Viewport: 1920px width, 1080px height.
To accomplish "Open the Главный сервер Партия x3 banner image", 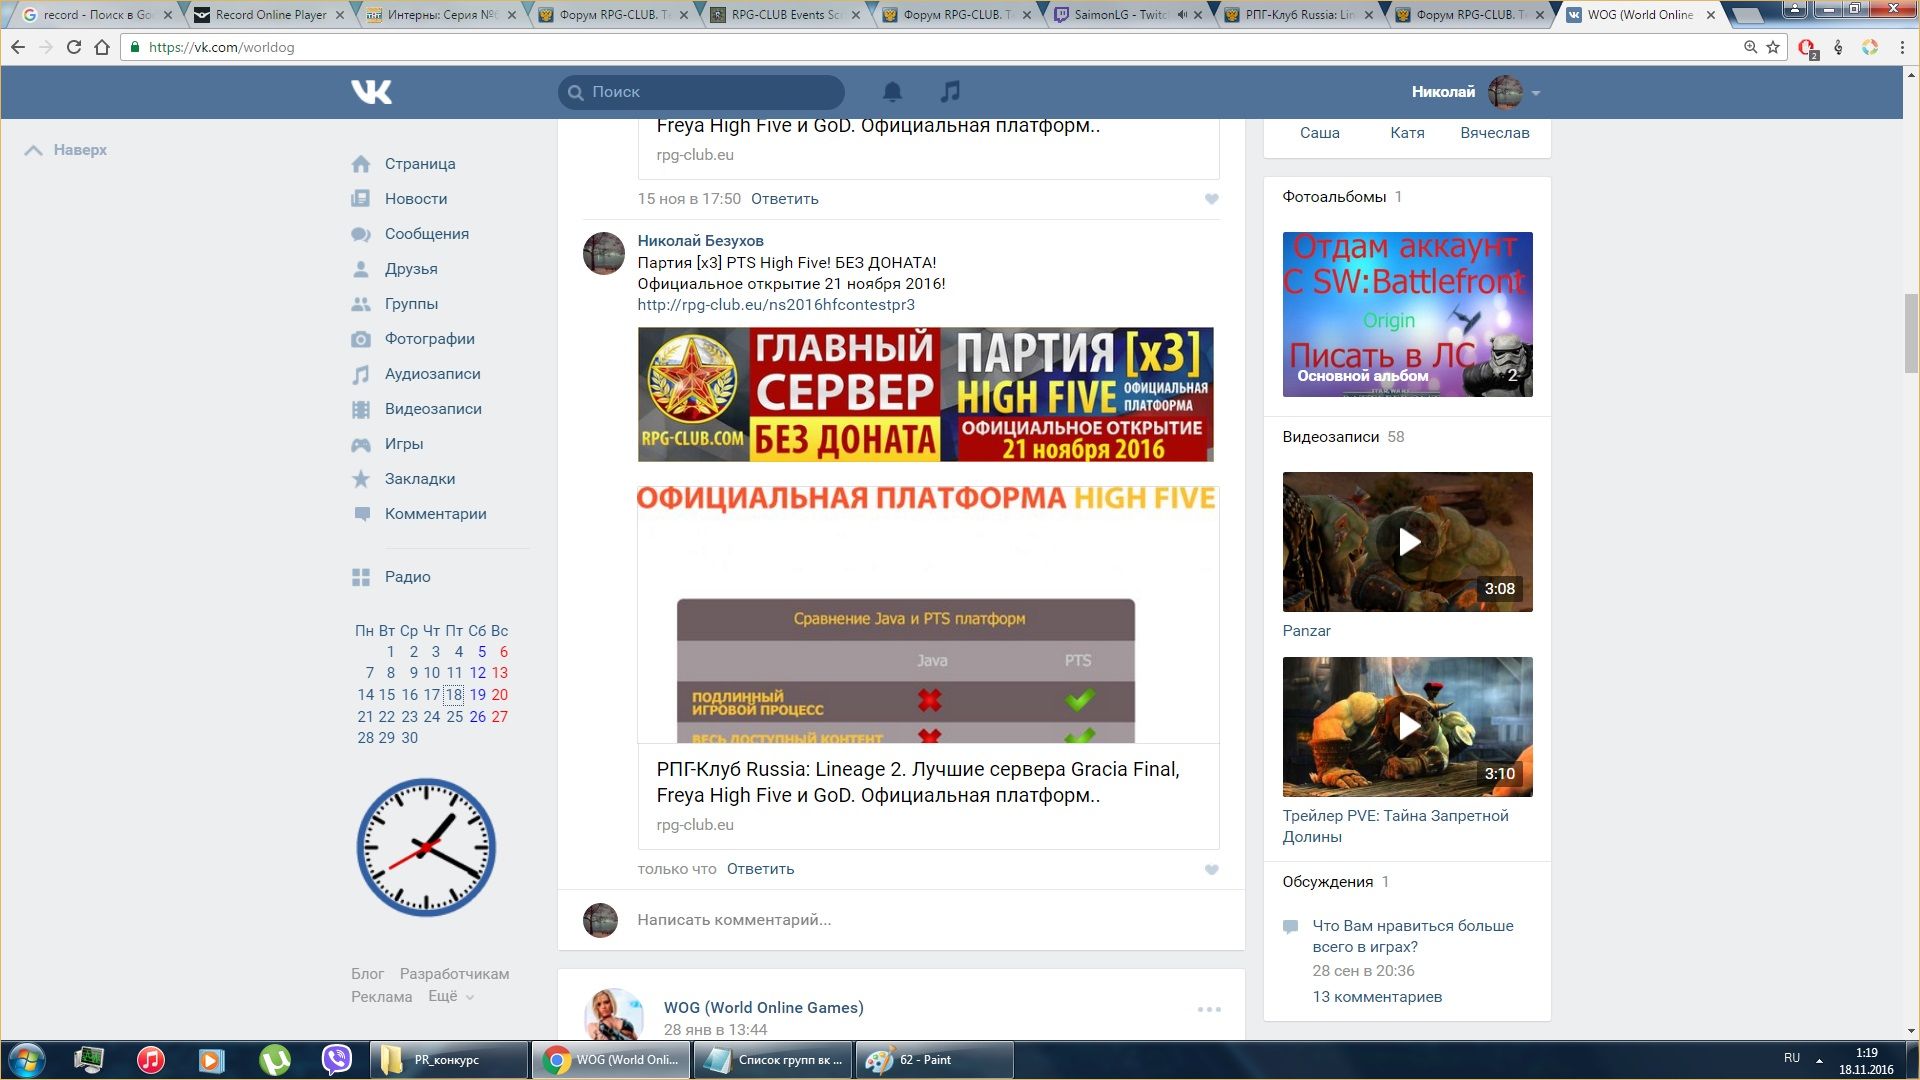I will [925, 394].
